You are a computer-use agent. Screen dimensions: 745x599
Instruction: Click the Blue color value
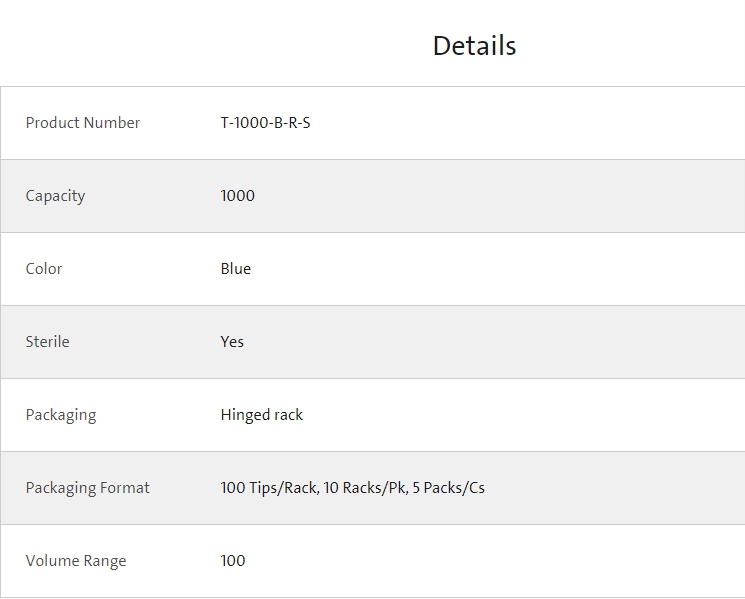tap(236, 269)
